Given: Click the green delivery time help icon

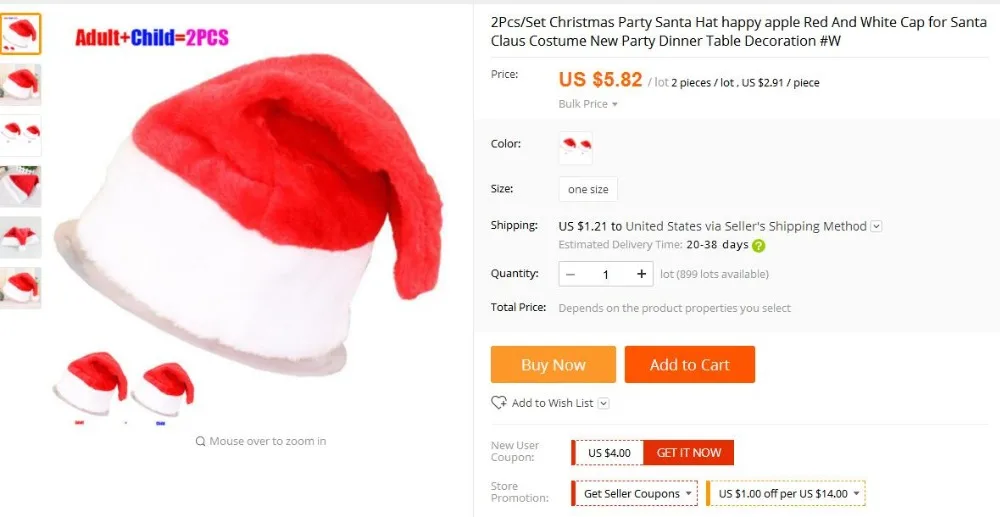Looking at the screenshot, I should (758, 245).
